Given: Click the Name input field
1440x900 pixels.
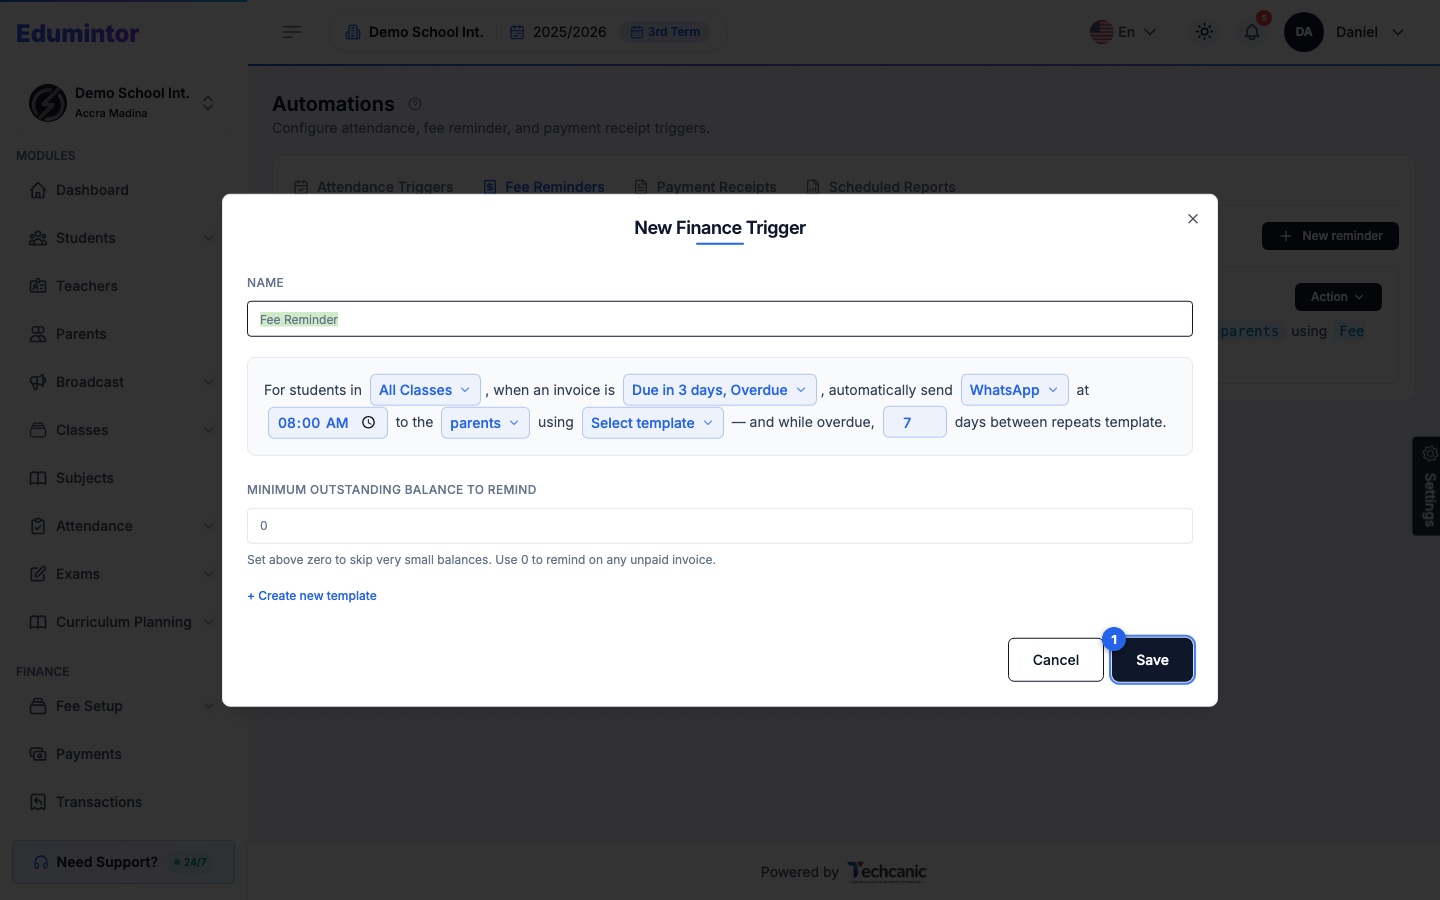Looking at the screenshot, I should click(x=720, y=319).
